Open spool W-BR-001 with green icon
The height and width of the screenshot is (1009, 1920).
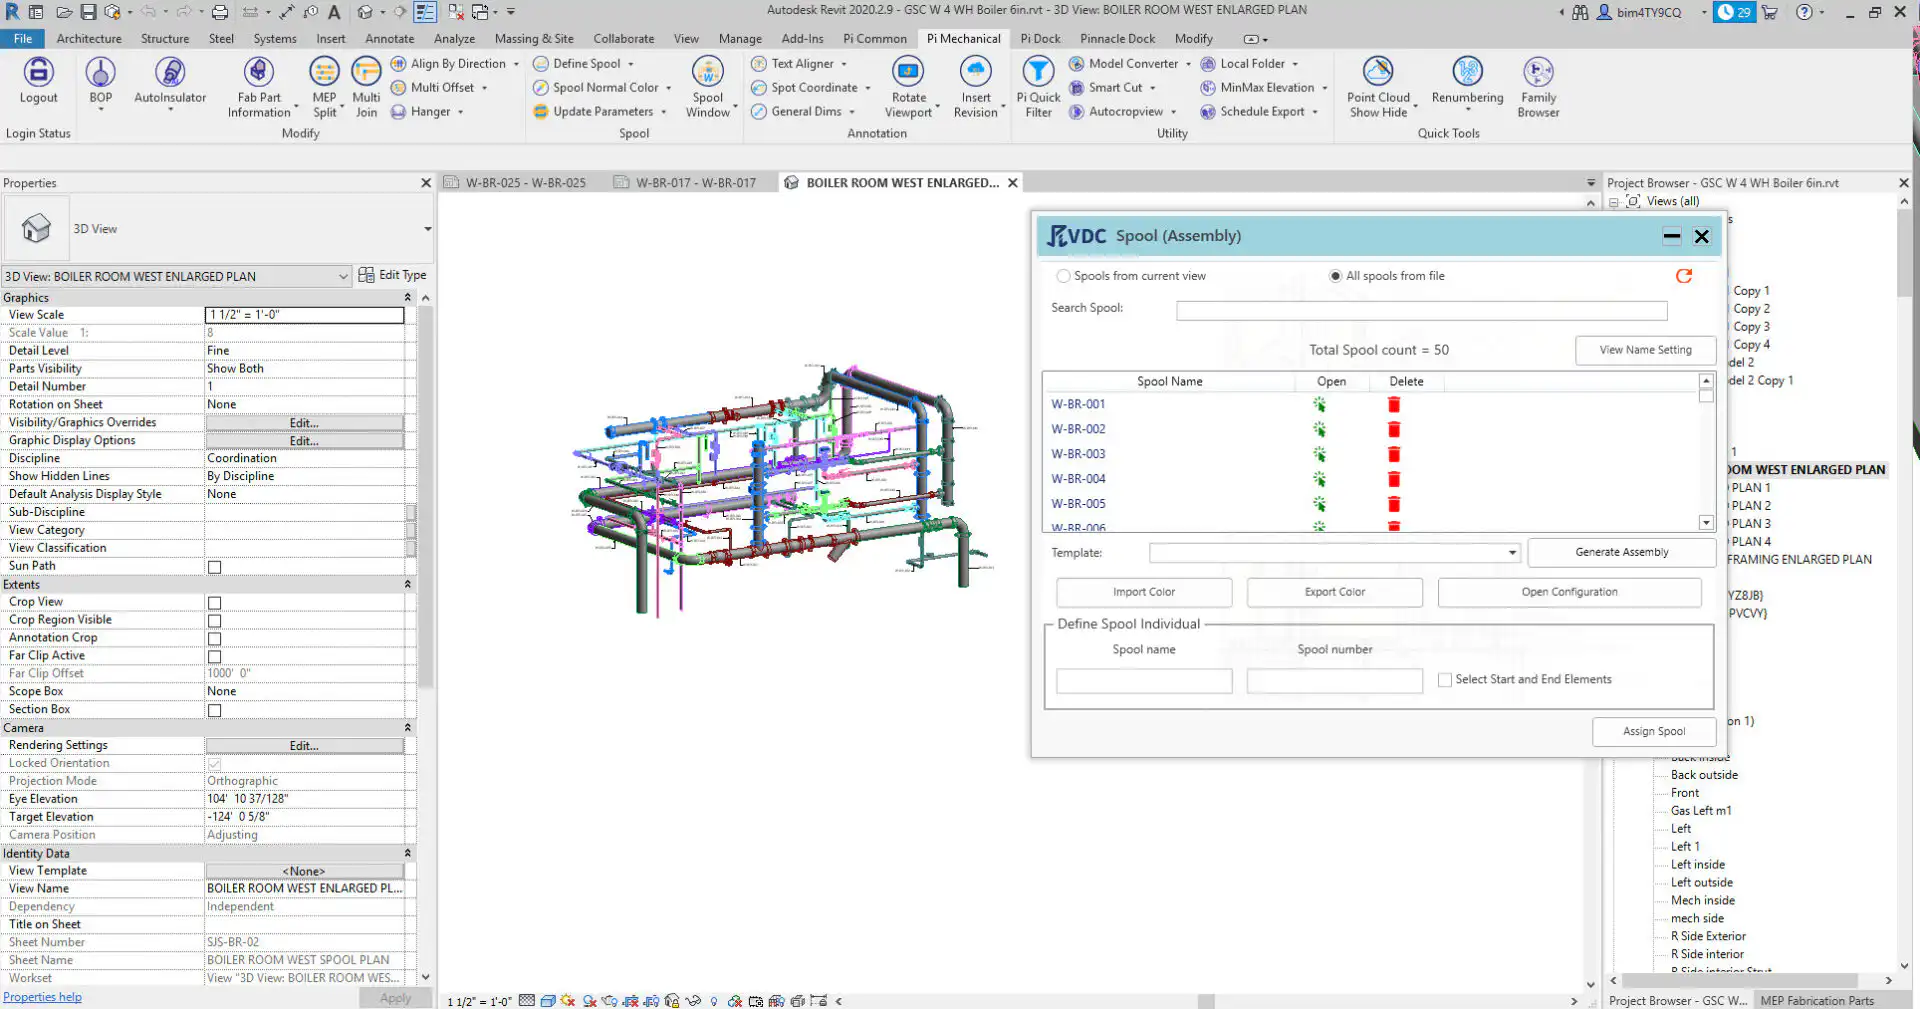(1319, 404)
